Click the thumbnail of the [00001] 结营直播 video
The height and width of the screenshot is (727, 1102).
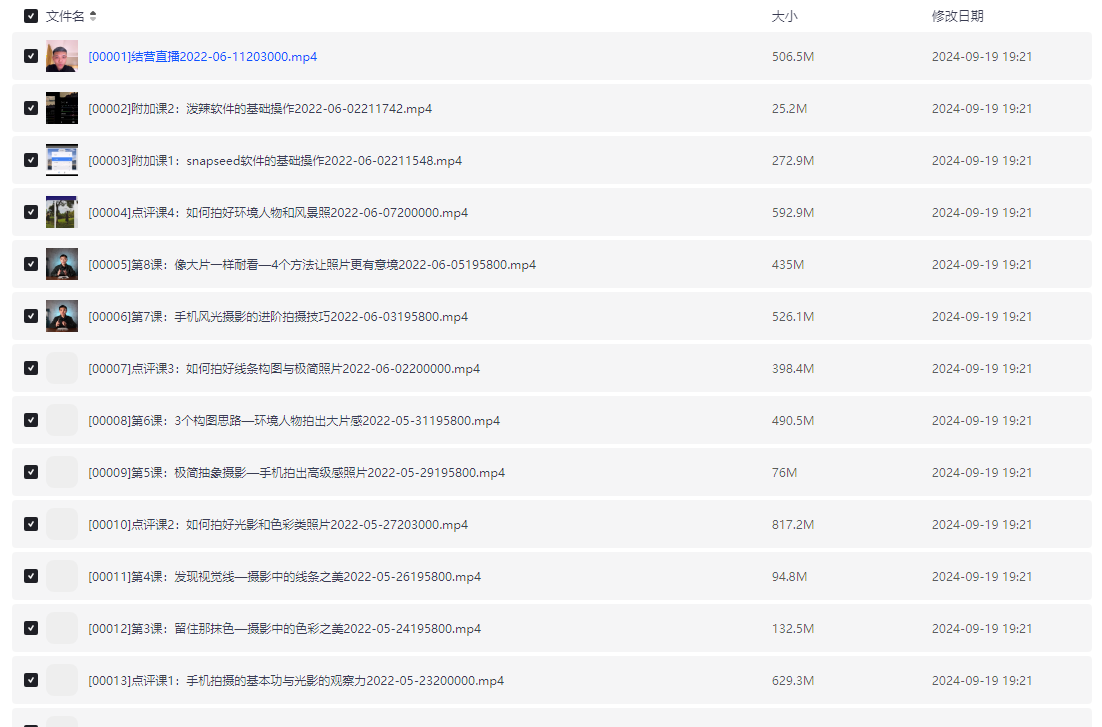(62, 56)
